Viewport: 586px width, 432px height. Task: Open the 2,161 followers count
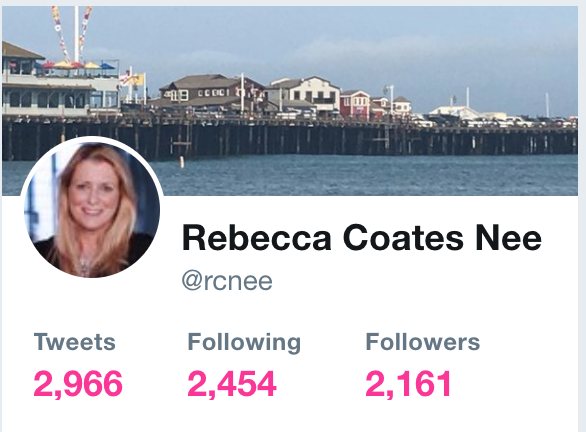408,384
